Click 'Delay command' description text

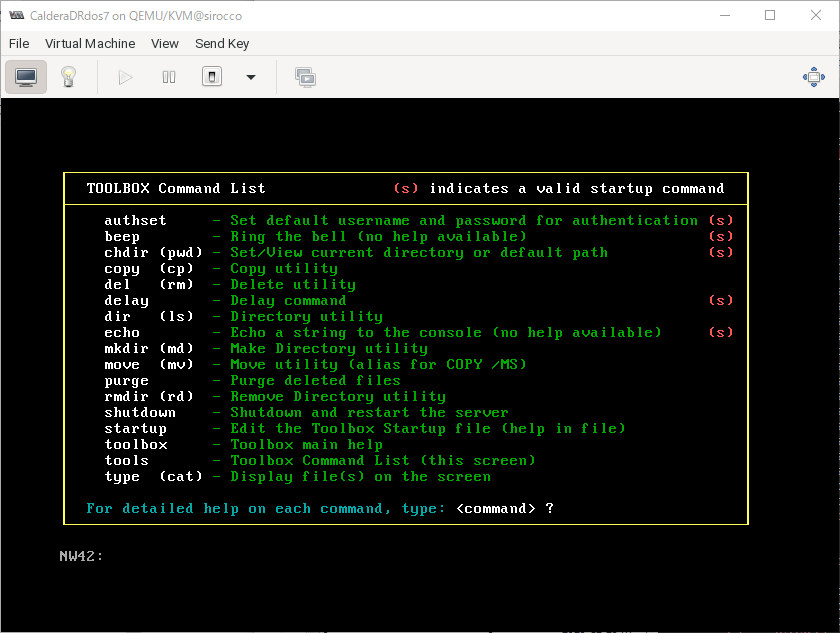pos(288,300)
